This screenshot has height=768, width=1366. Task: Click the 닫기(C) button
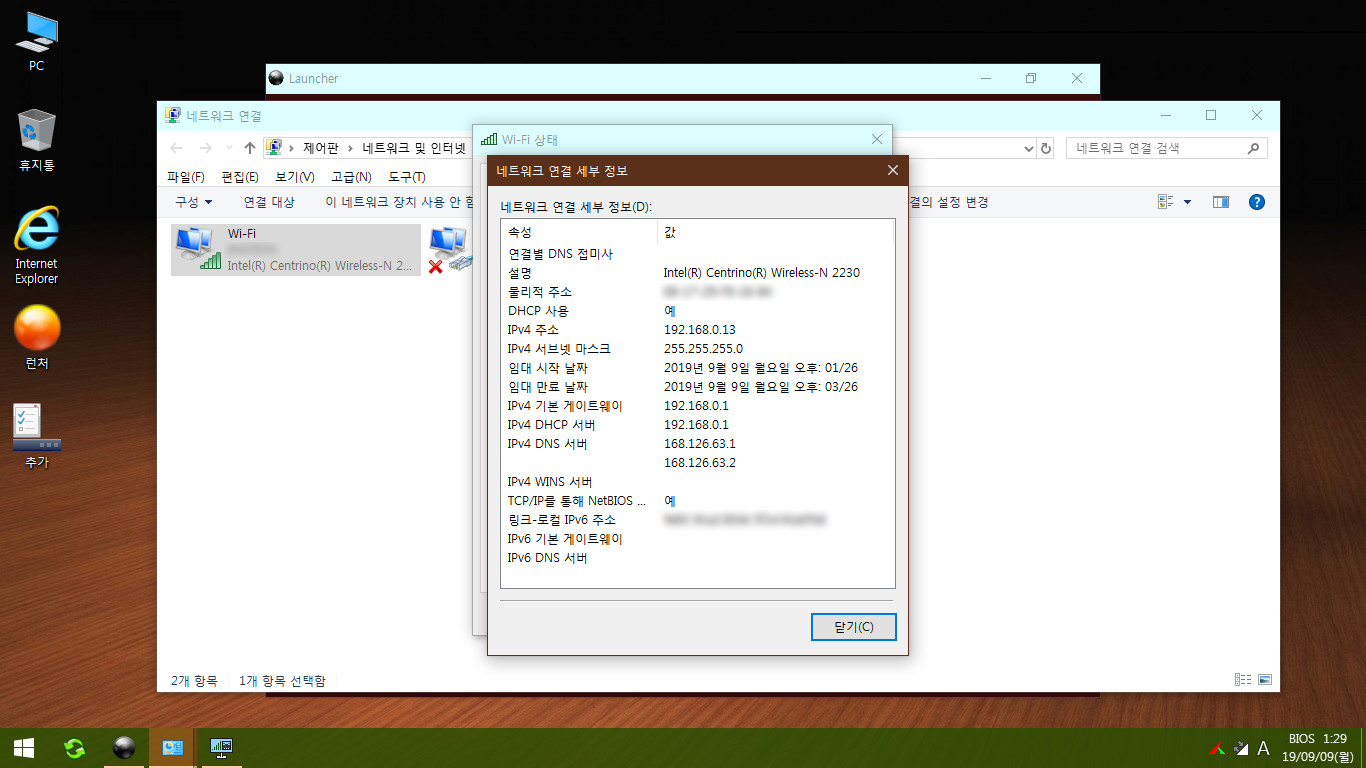tap(853, 627)
